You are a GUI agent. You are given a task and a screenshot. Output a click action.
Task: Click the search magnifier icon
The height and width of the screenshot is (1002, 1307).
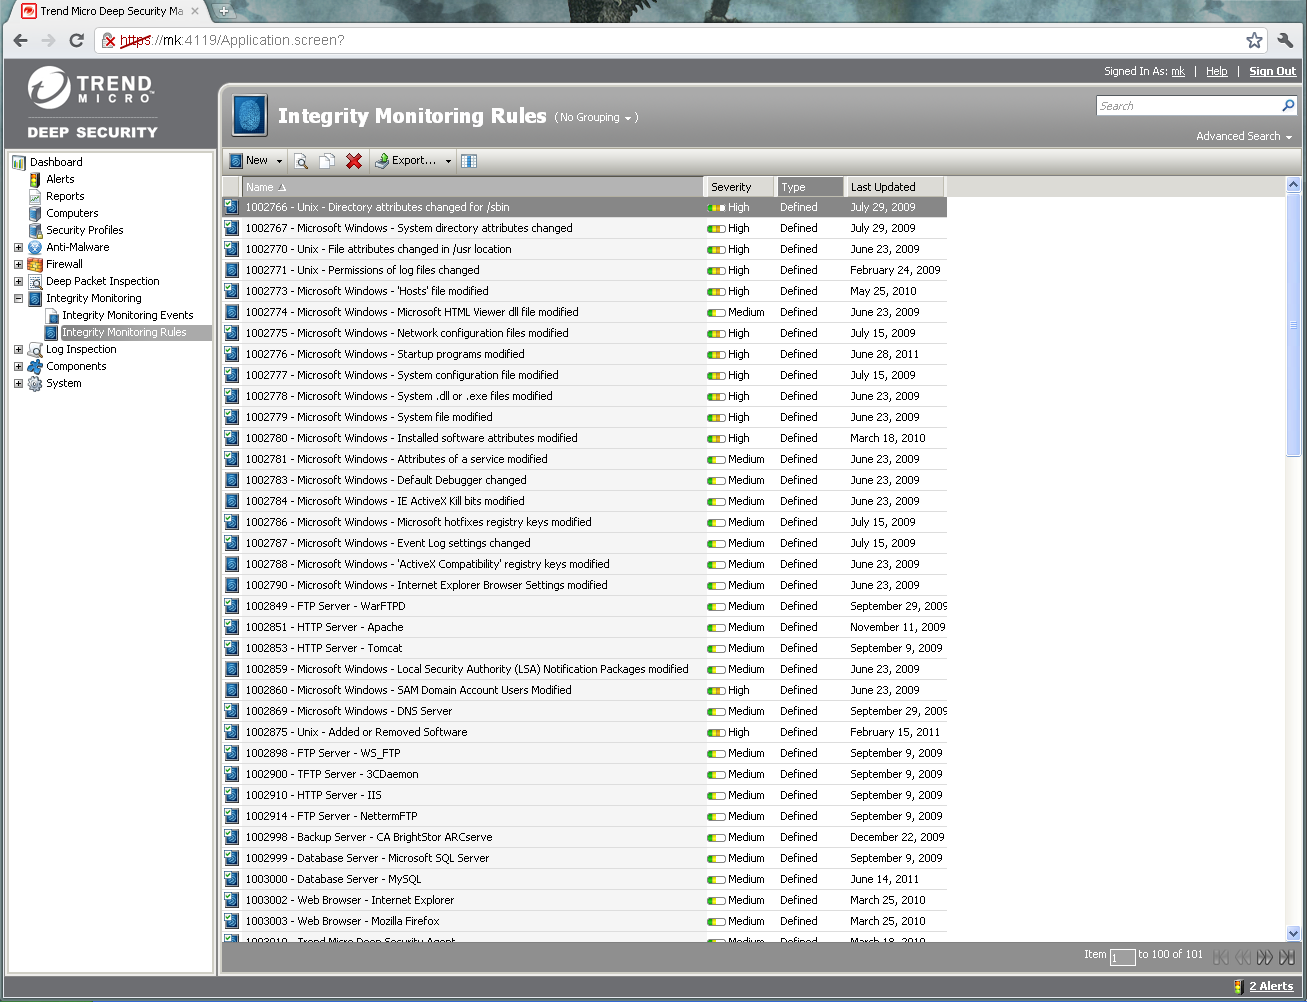tap(1288, 106)
